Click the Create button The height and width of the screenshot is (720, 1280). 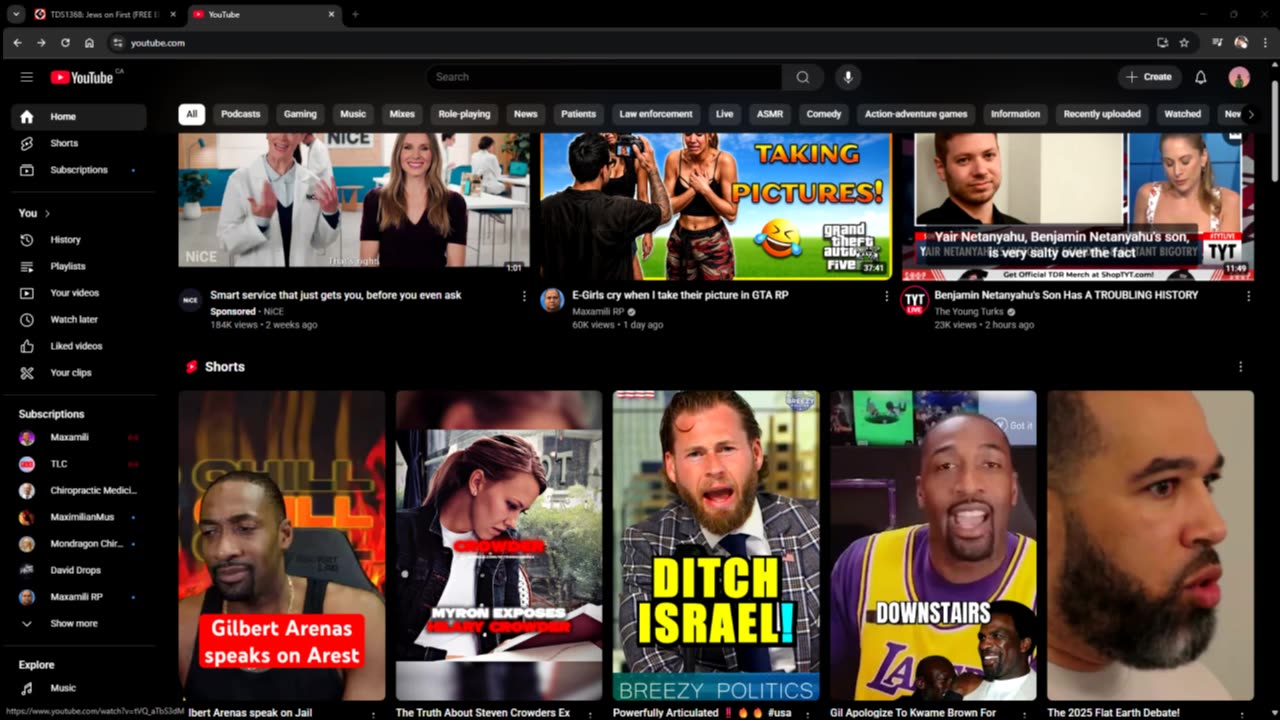[x=1149, y=77]
